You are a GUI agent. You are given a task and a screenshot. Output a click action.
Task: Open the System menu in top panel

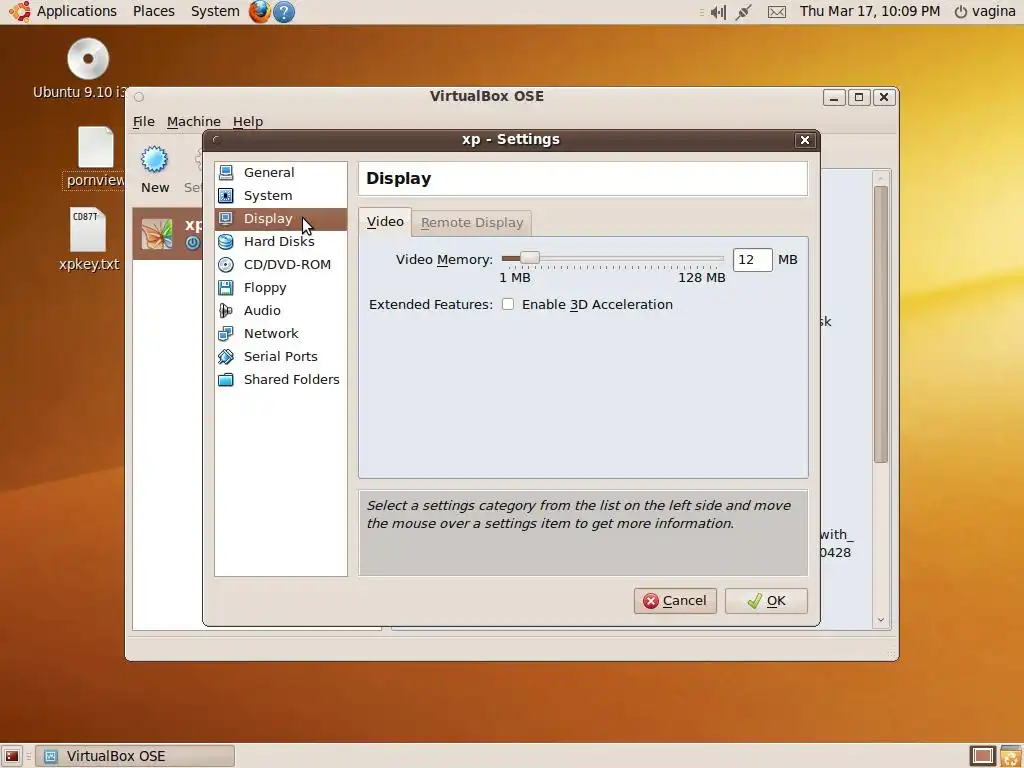[x=215, y=11]
